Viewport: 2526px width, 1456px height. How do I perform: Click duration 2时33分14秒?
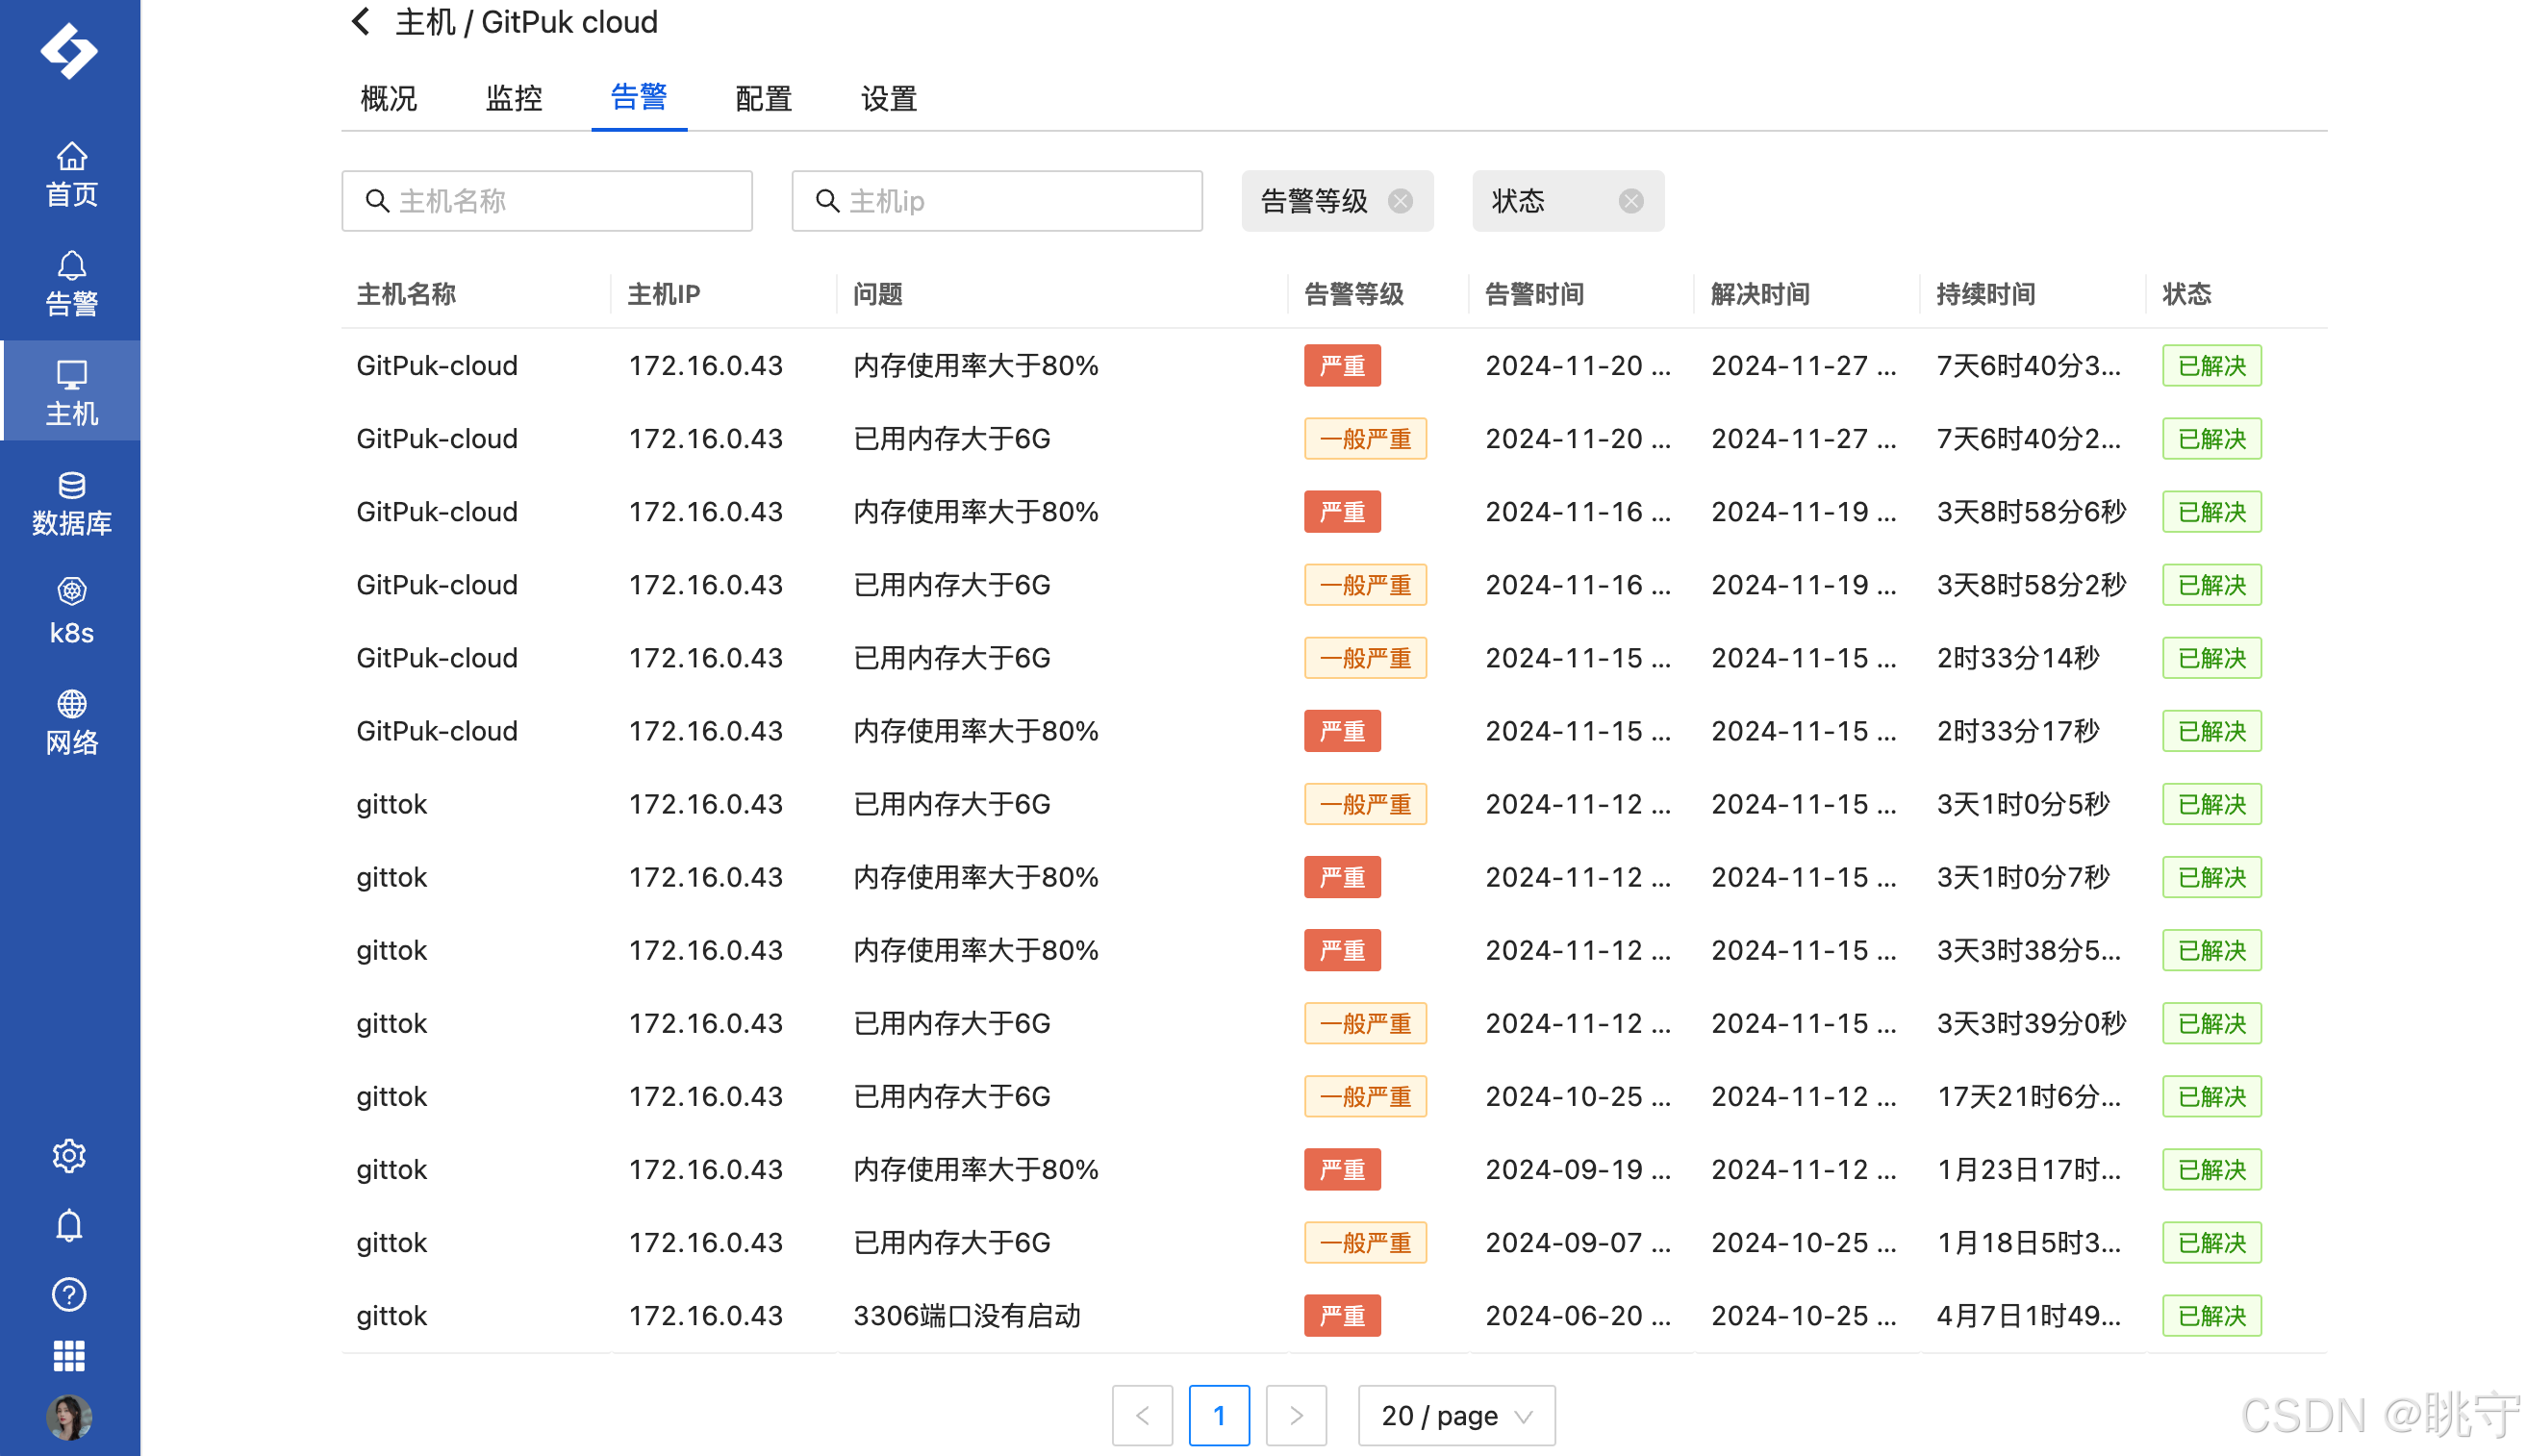click(x=2018, y=657)
